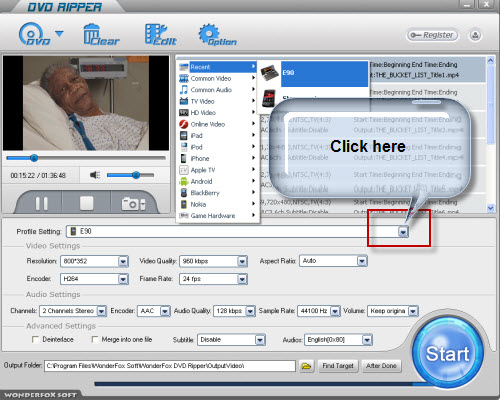Click the first title row Title1.mp4
The height and width of the screenshot is (400, 500).
[427, 70]
